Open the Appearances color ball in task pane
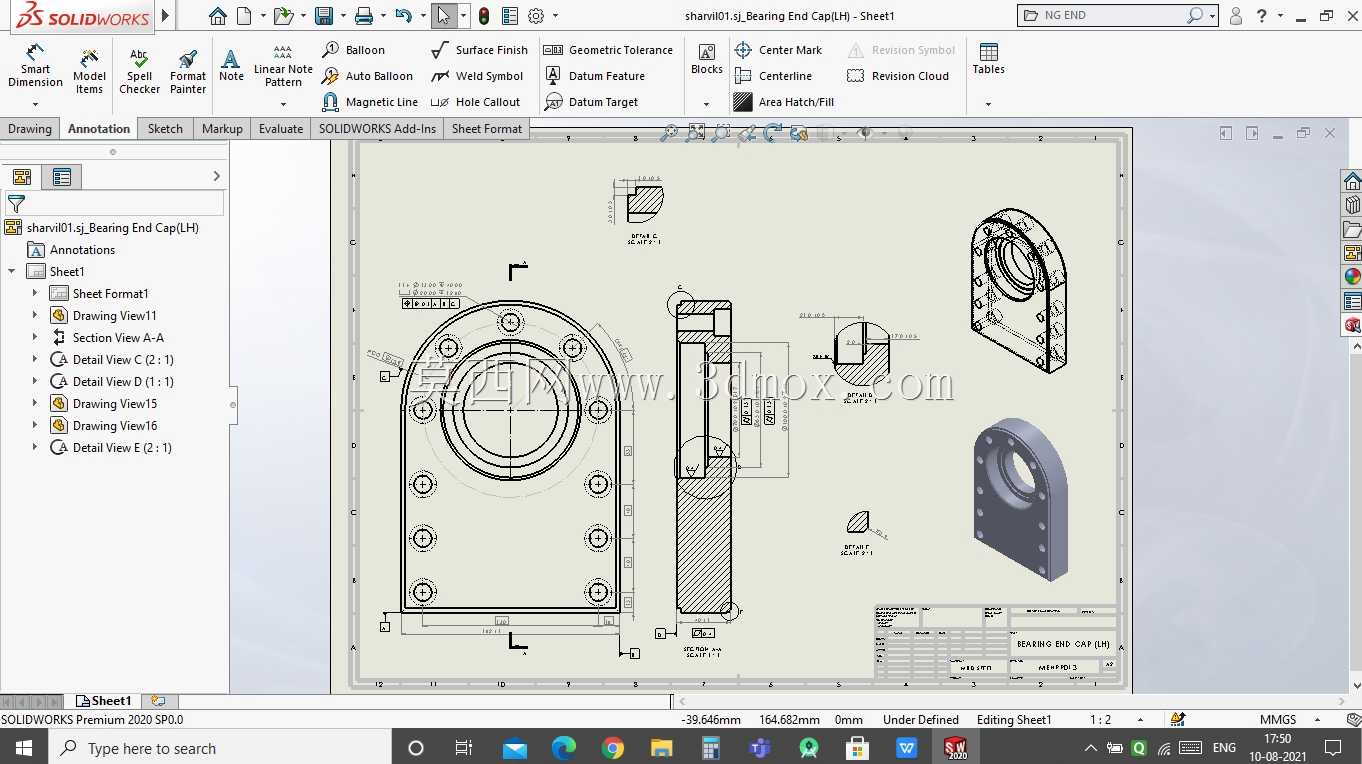The width and height of the screenshot is (1362, 764). (1352, 277)
